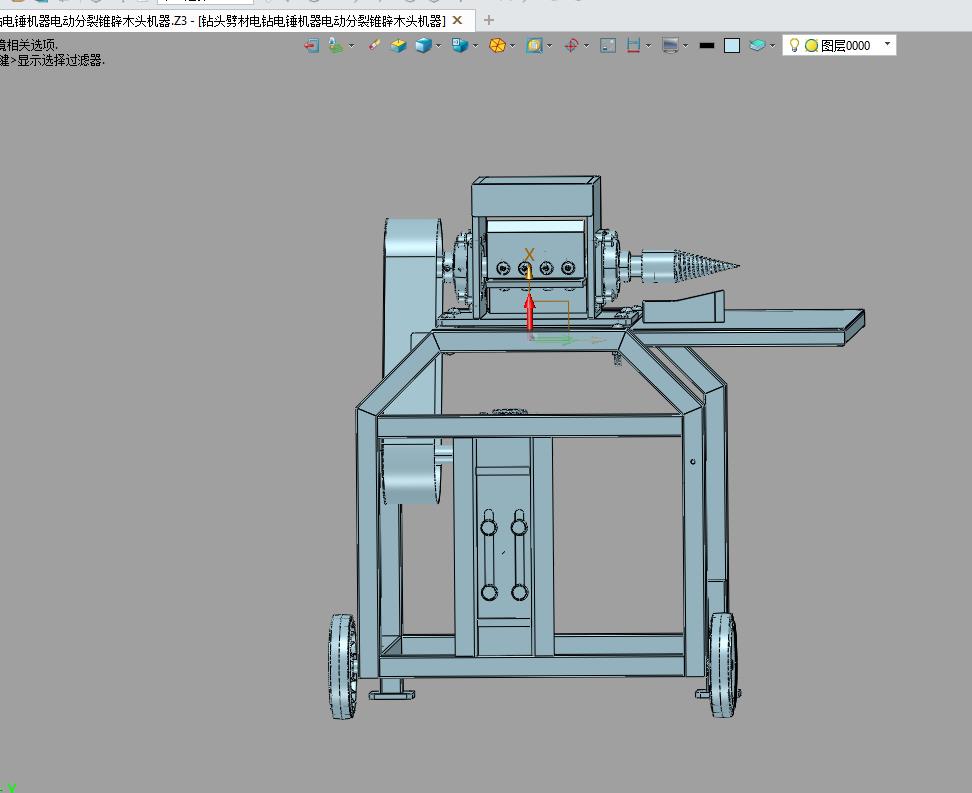Image resolution: width=972 pixels, height=793 pixels.
Task: Select the shaded blue cube display icon
Action: pos(423,45)
